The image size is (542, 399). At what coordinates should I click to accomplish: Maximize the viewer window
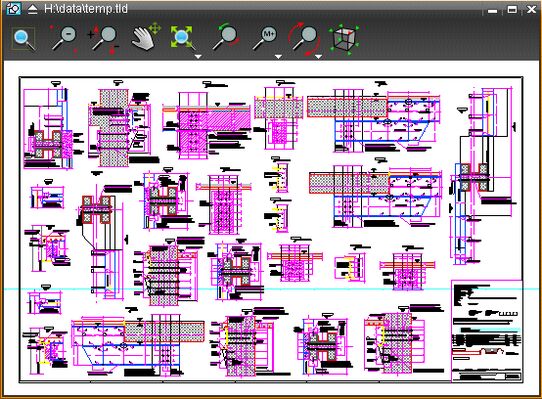coord(512,9)
